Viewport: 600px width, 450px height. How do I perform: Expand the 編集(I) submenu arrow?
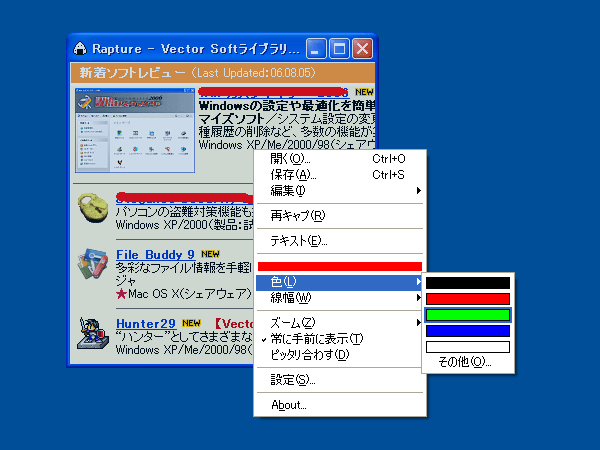[419, 191]
